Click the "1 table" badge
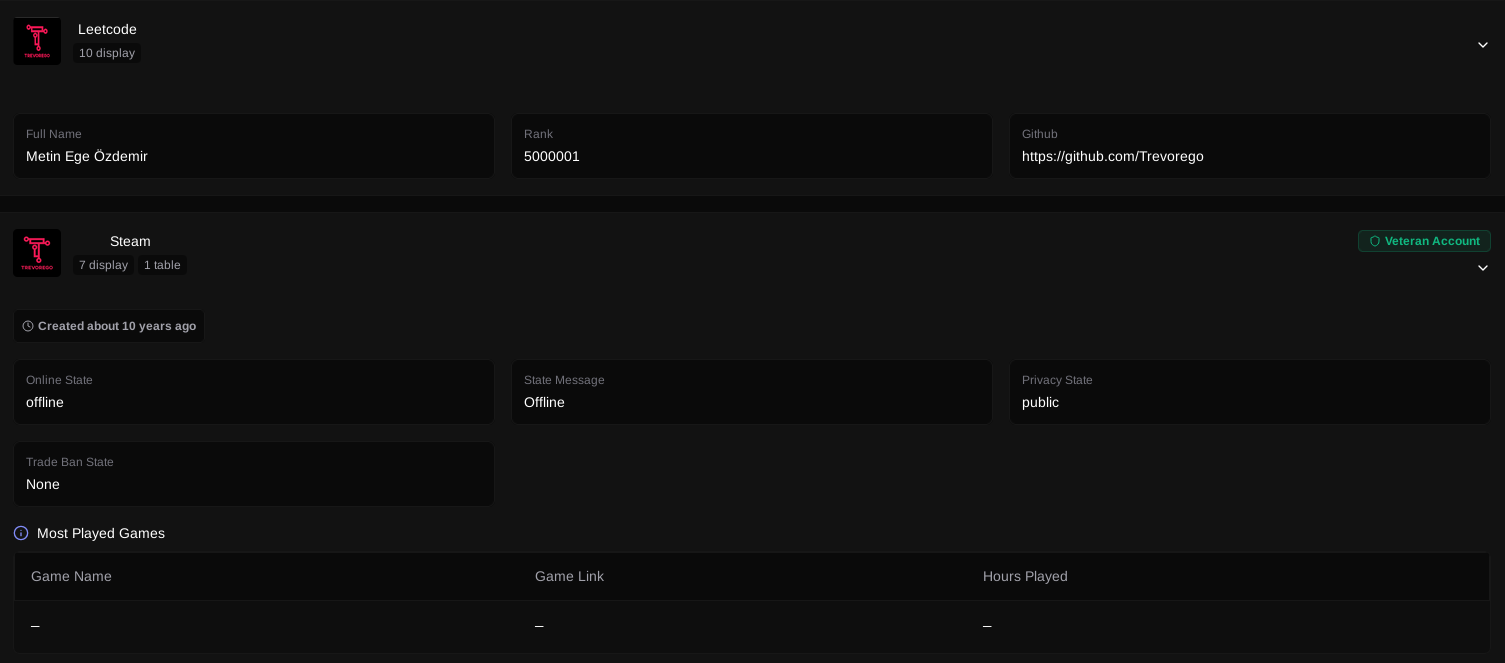The width and height of the screenshot is (1505, 663). [162, 265]
